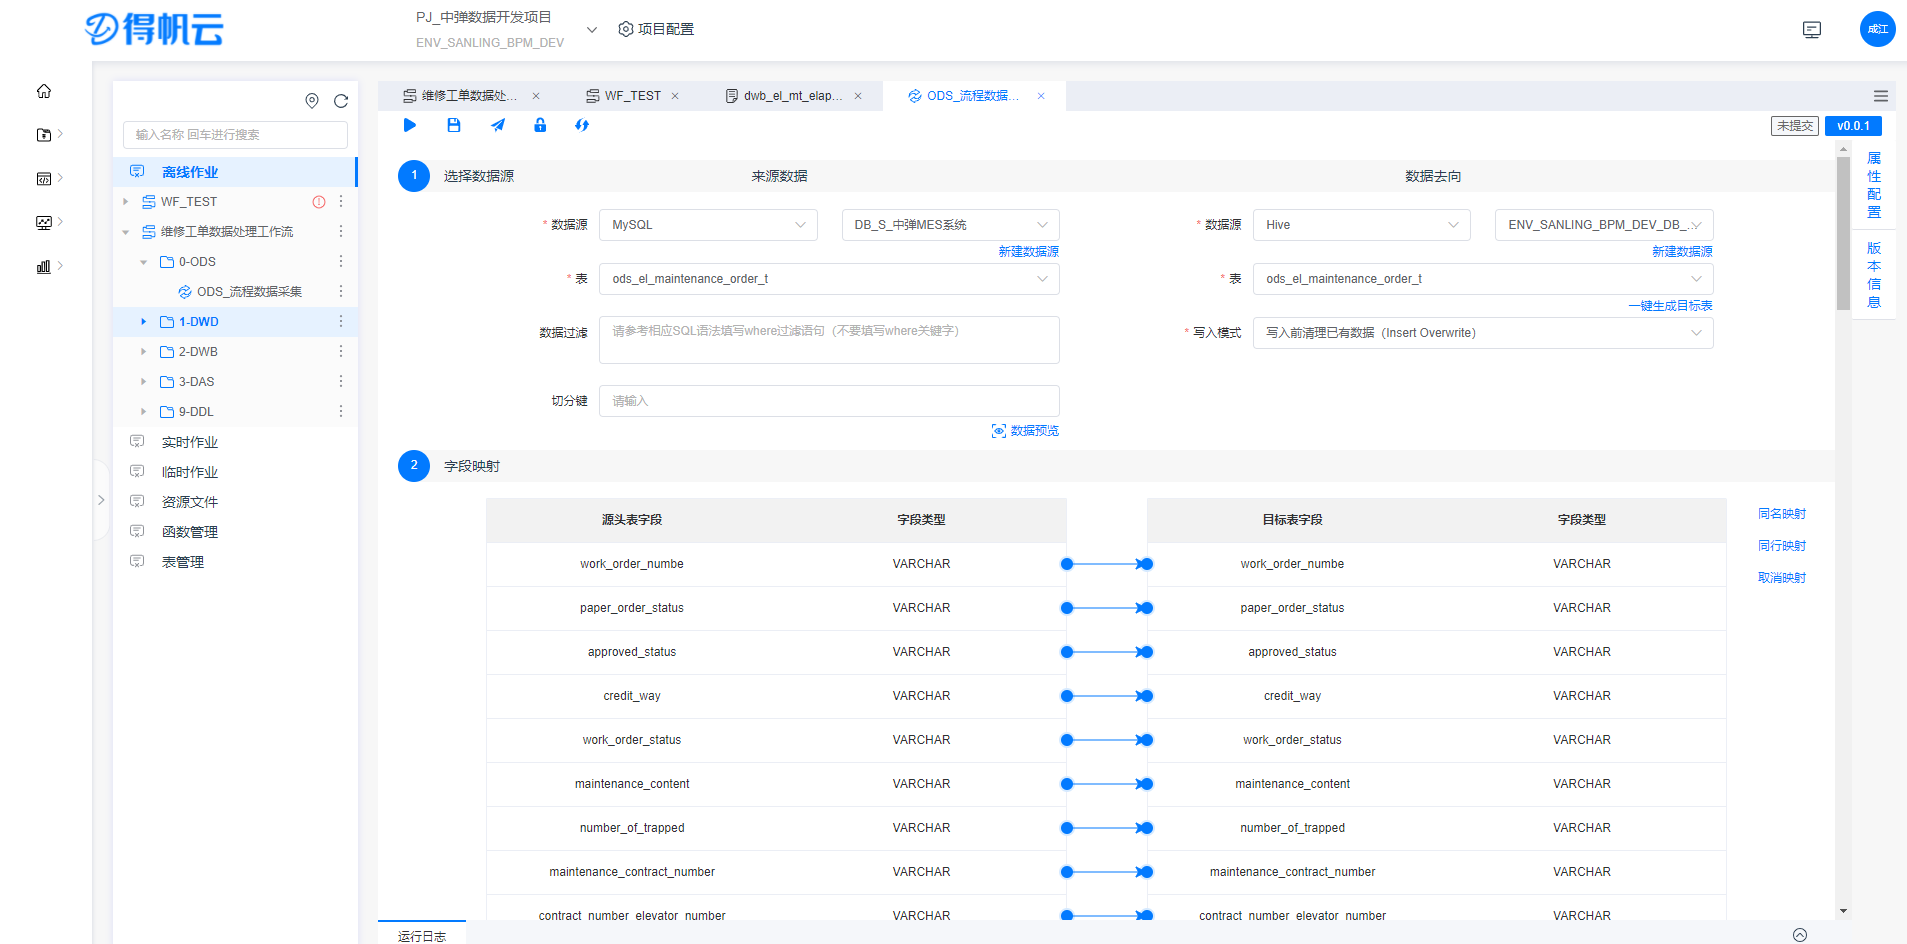Open more options for 0-ODS folder
Viewport: 1907px width, 944px height.
(x=341, y=262)
